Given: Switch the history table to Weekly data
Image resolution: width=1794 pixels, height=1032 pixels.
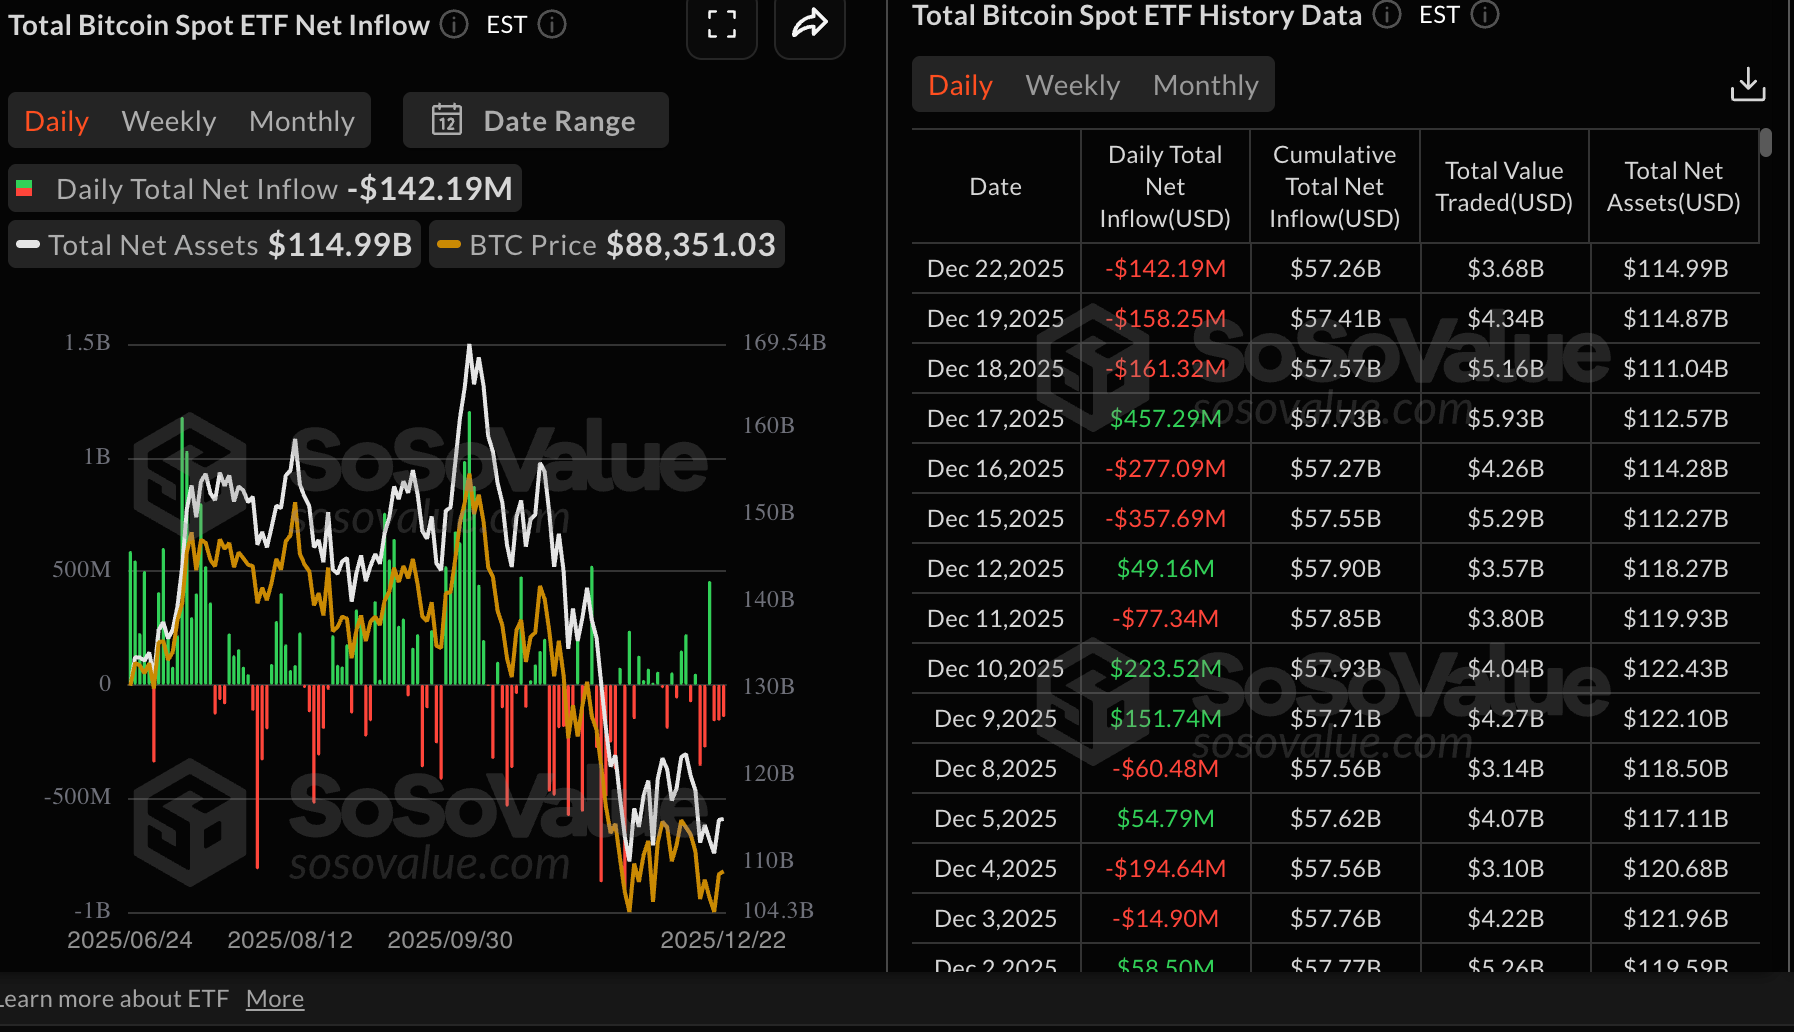Looking at the screenshot, I should point(1072,84).
